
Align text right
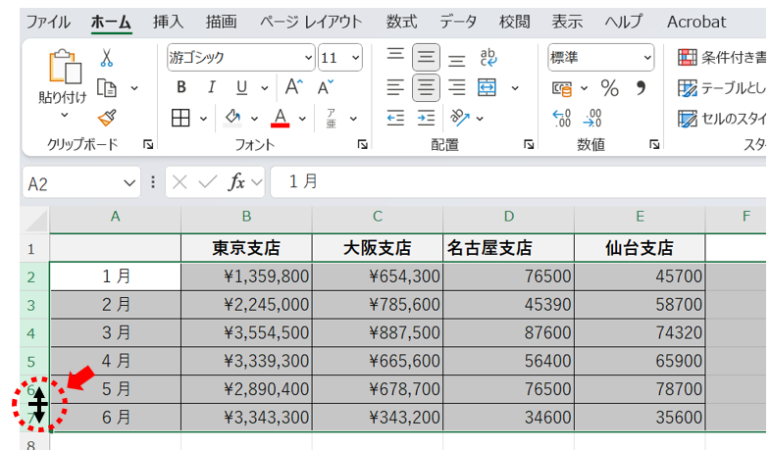click(x=456, y=87)
